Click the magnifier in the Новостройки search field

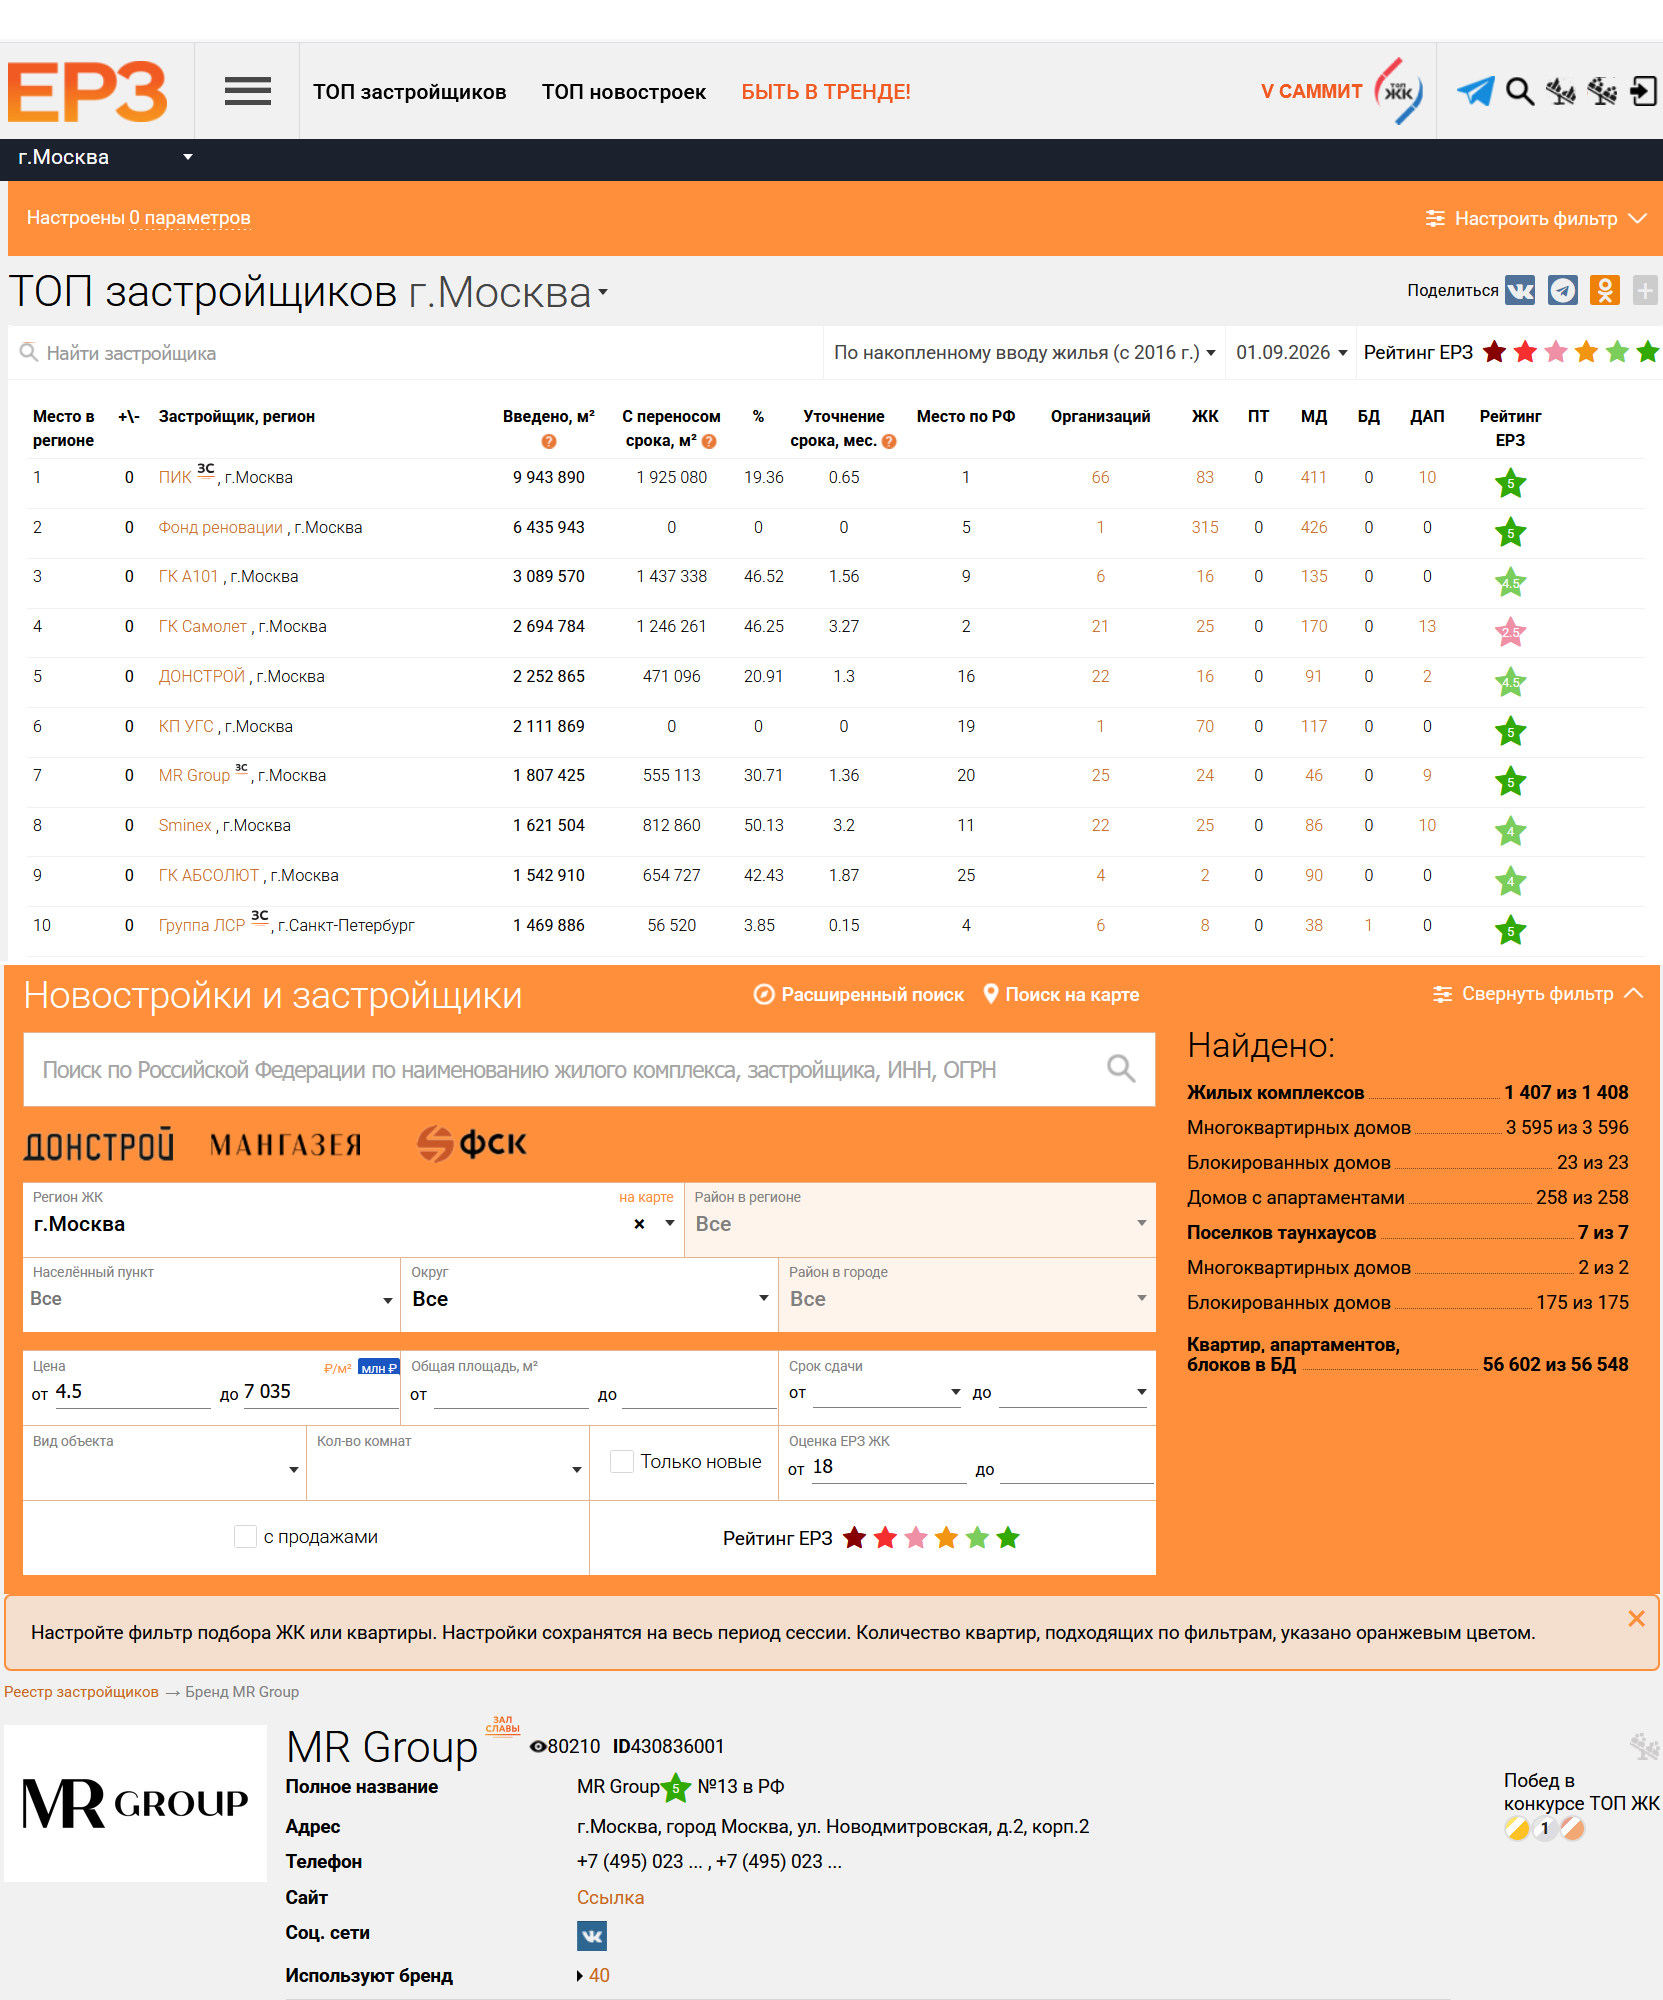[1121, 1069]
